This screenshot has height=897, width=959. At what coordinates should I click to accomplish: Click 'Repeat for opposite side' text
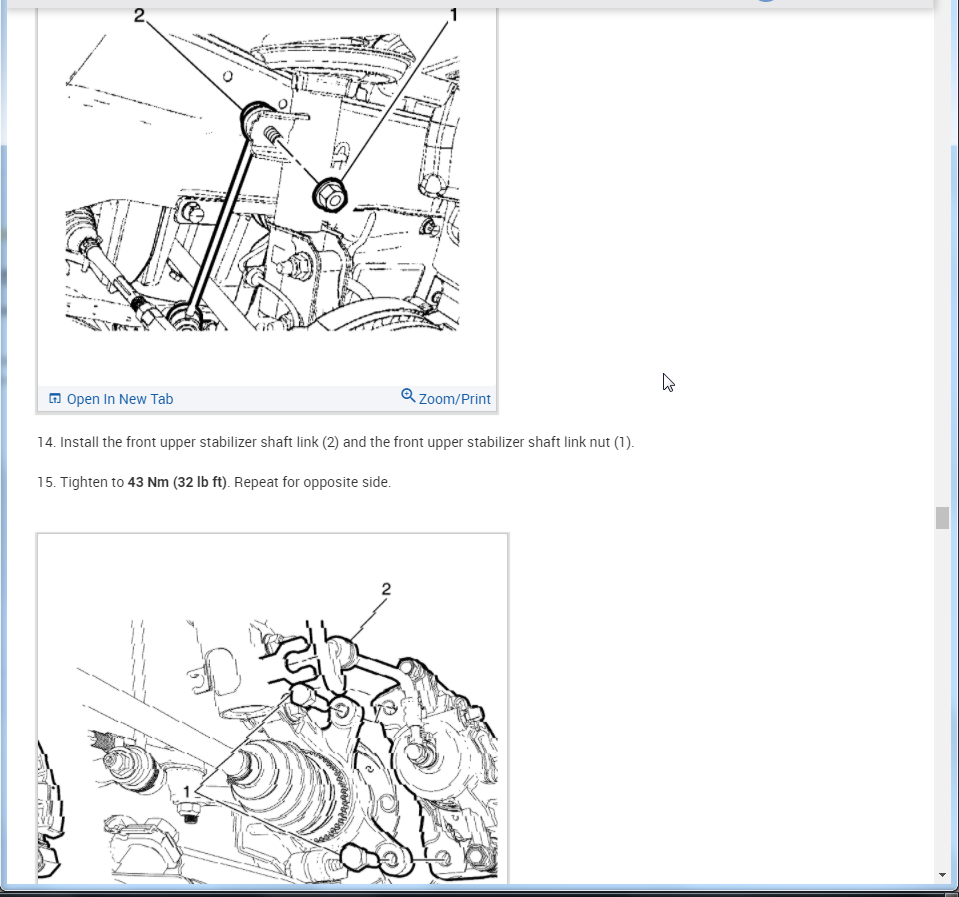(x=312, y=482)
